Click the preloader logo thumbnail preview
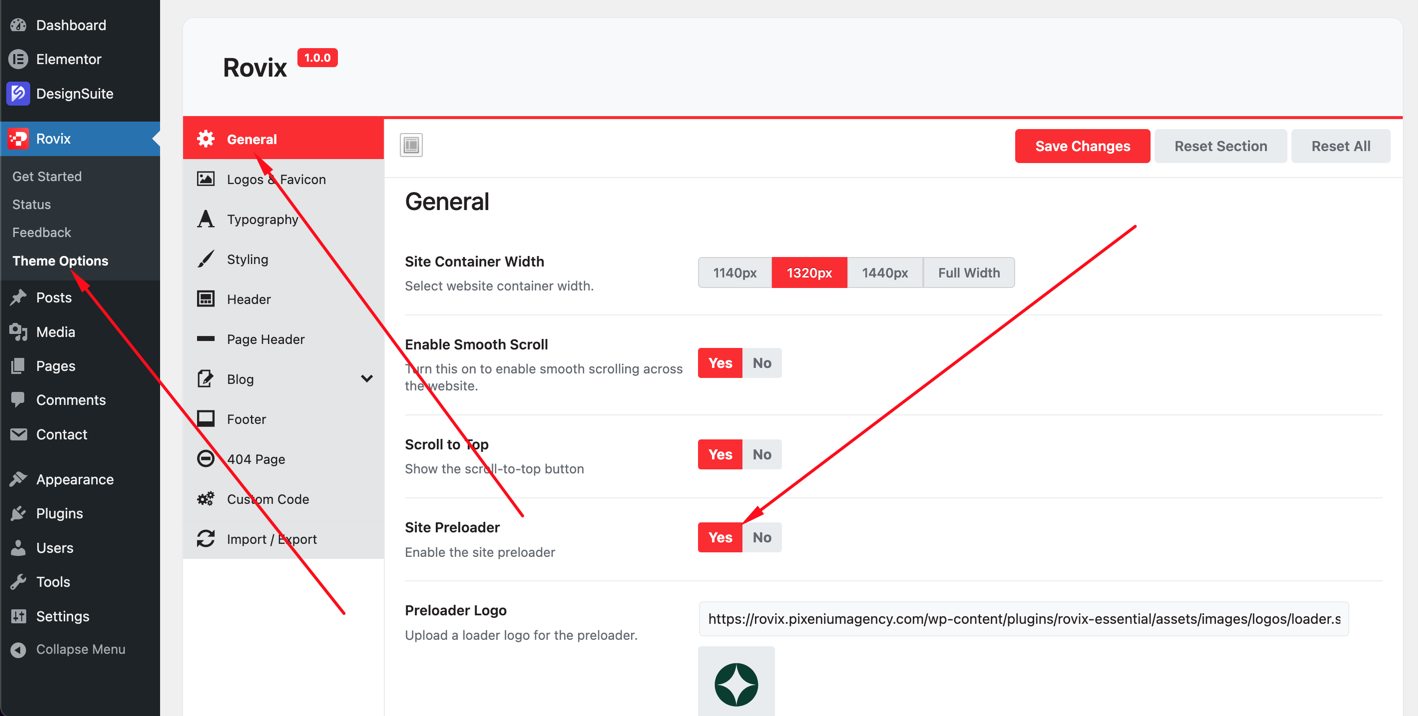The image size is (1419, 716). [736, 682]
